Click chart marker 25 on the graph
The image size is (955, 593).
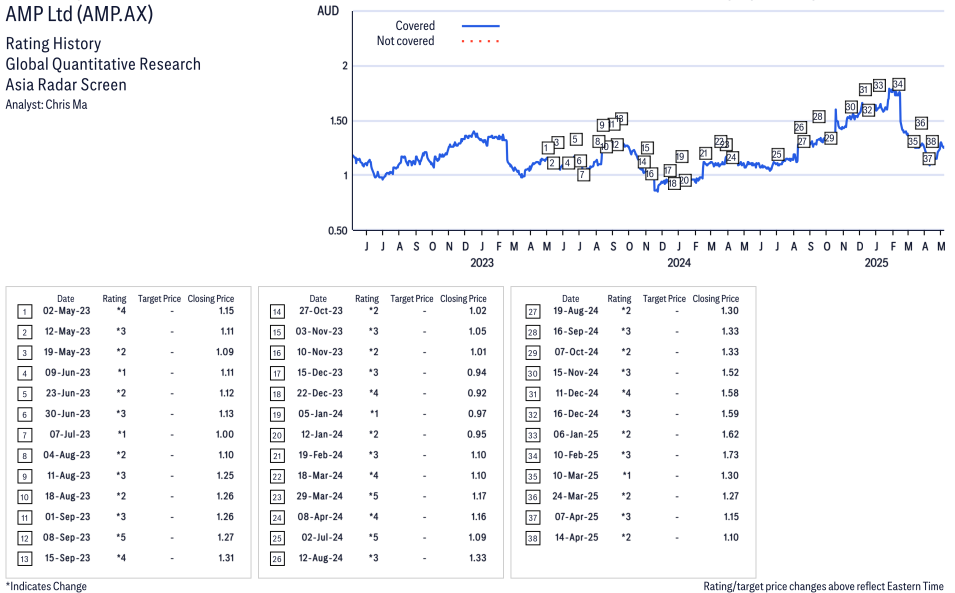pos(777,155)
